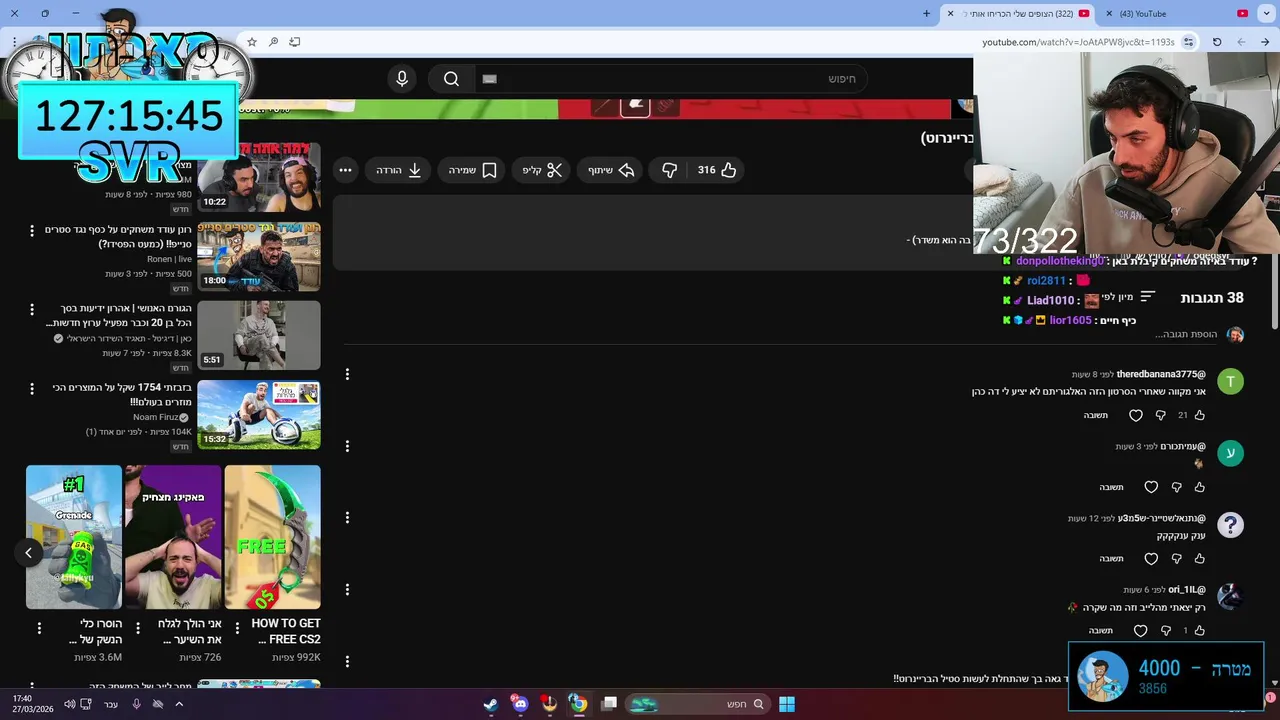Open theredbanana3775 channel avatar
The height and width of the screenshot is (720, 1280).
pyautogui.click(x=1231, y=381)
